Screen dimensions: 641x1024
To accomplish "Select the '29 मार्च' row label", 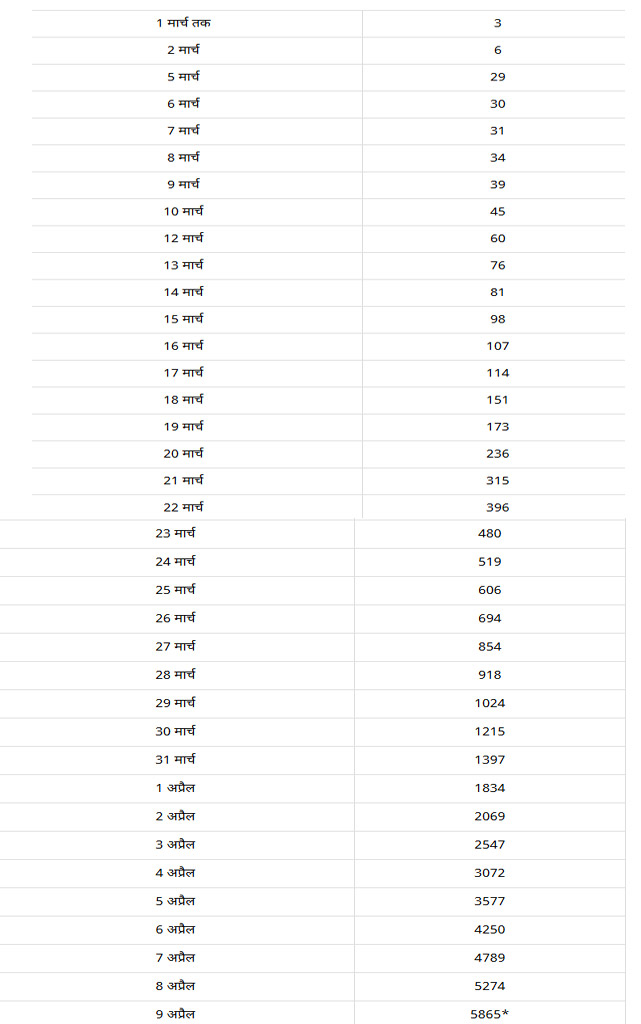I will click(x=176, y=703).
